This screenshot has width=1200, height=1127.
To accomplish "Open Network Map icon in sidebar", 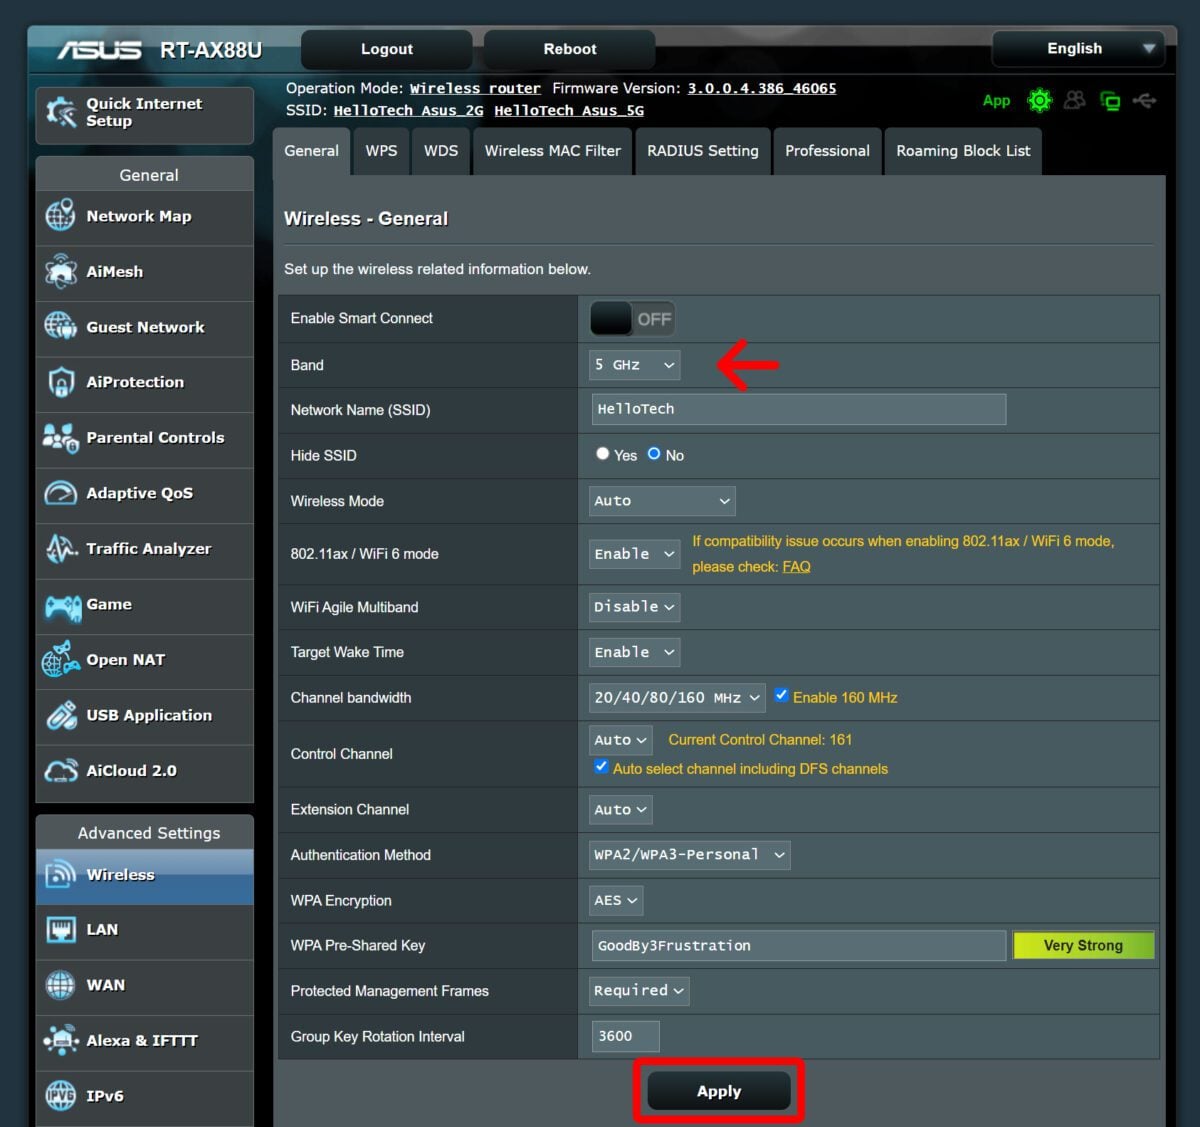I will pos(60,216).
